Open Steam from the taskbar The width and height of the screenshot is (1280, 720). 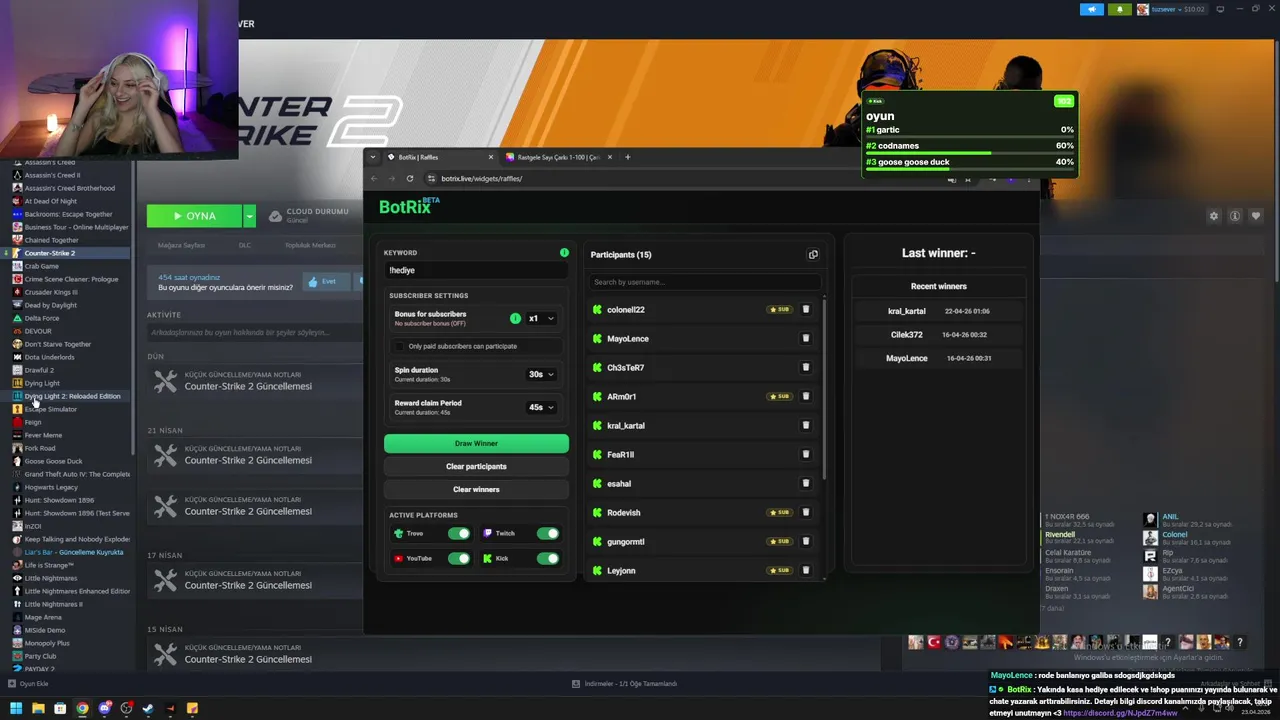pos(148,708)
